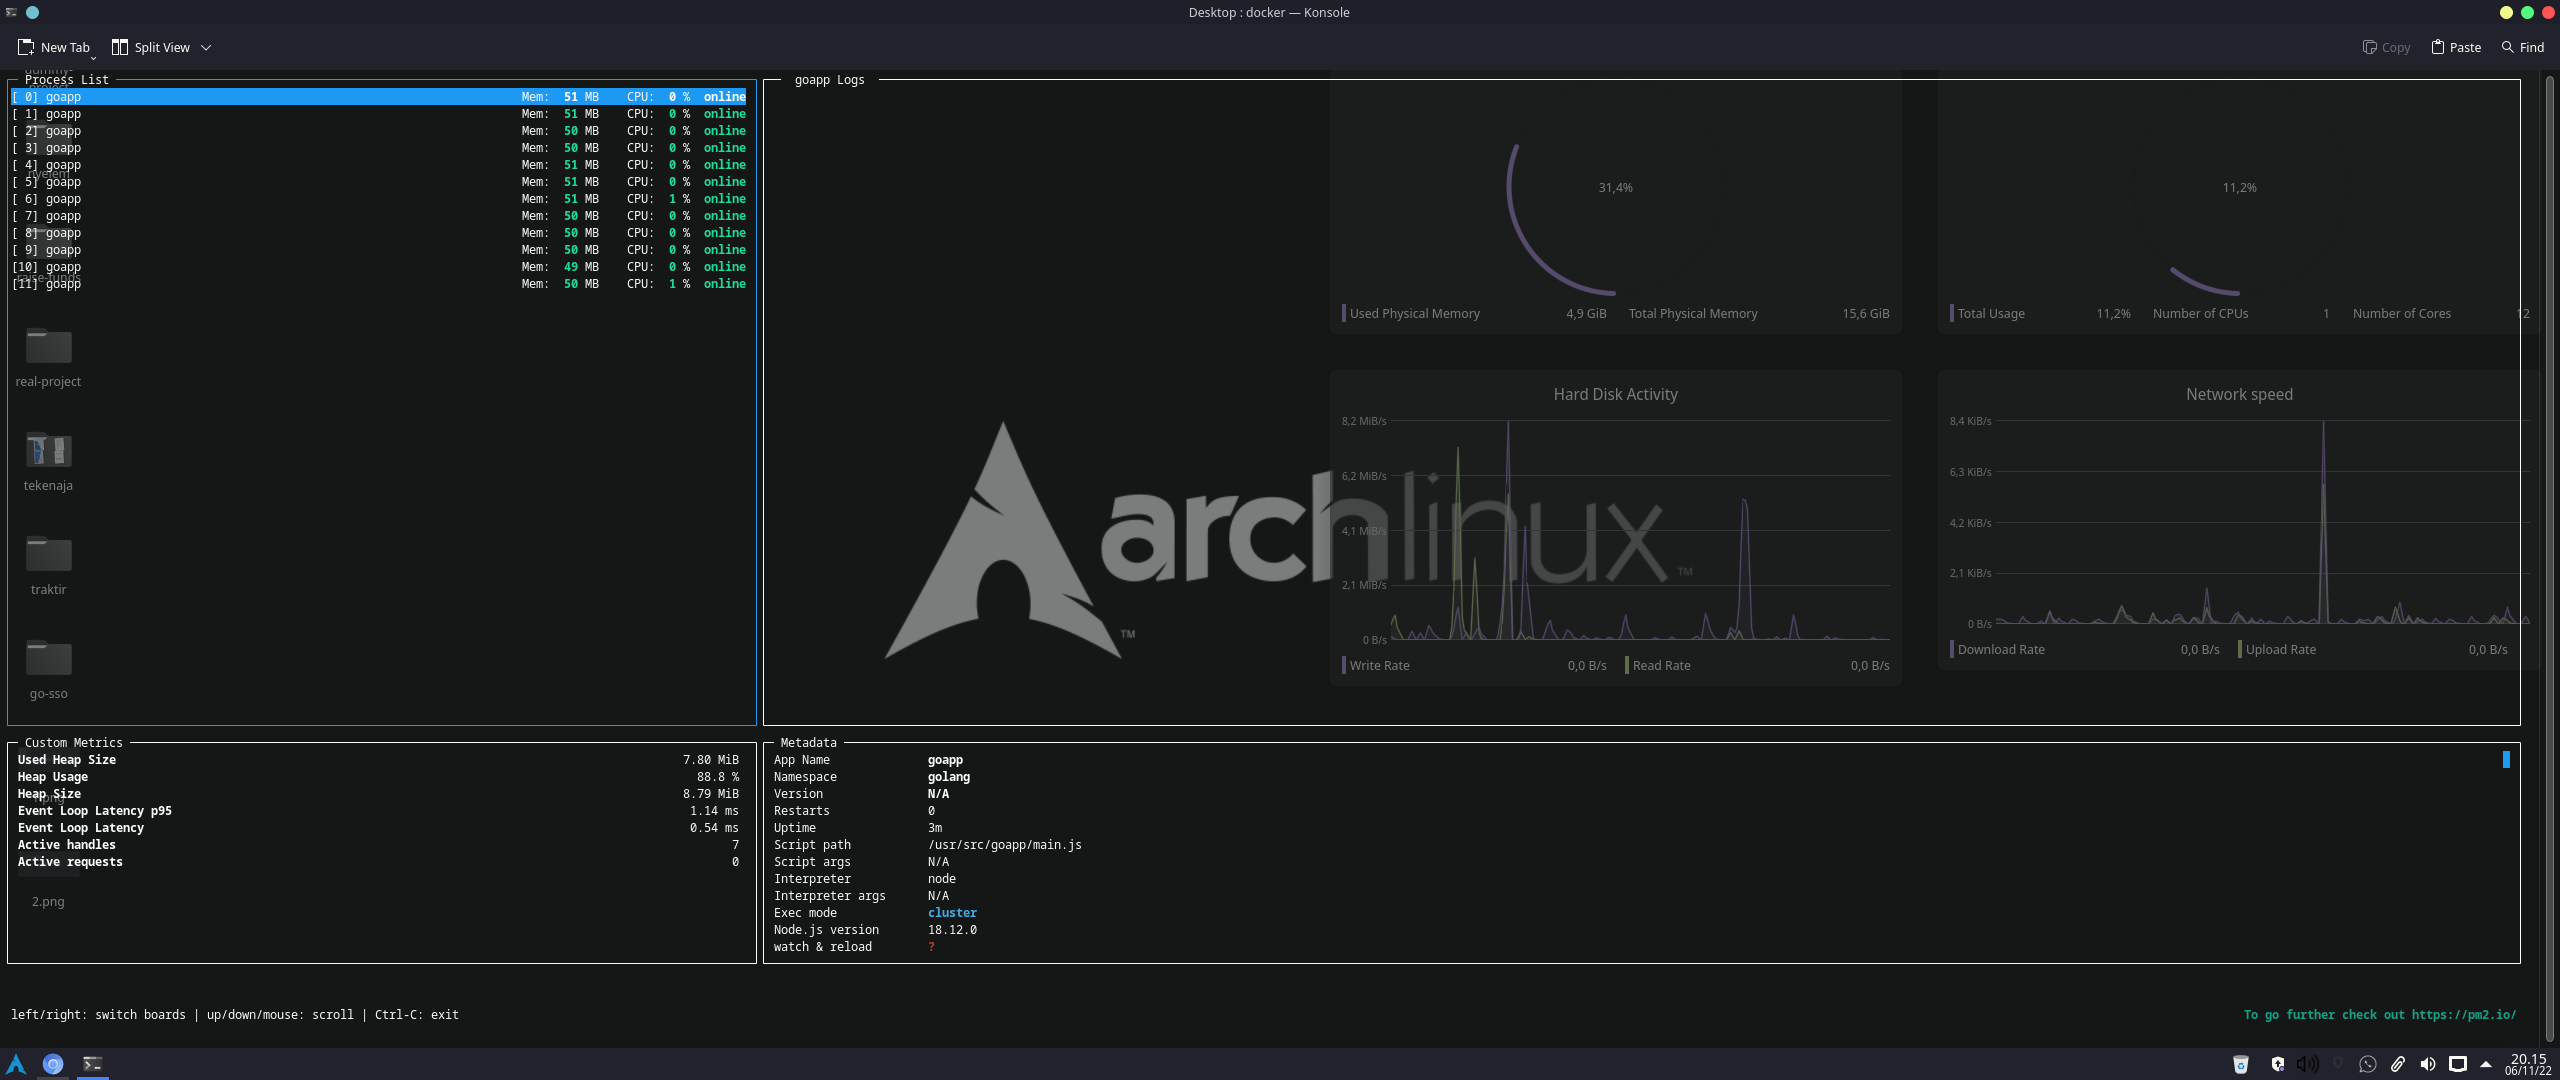This screenshot has height=1080, width=2560.
Task: Open WhatsApp tray icon
Action: tap(2367, 1064)
